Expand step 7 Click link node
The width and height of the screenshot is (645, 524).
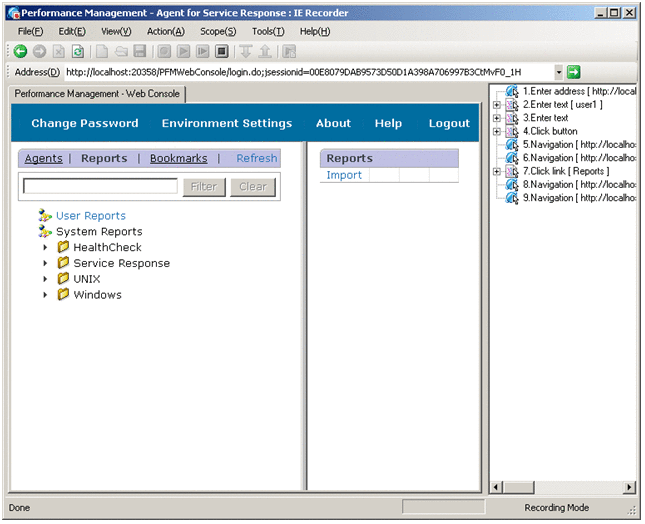point(497,171)
